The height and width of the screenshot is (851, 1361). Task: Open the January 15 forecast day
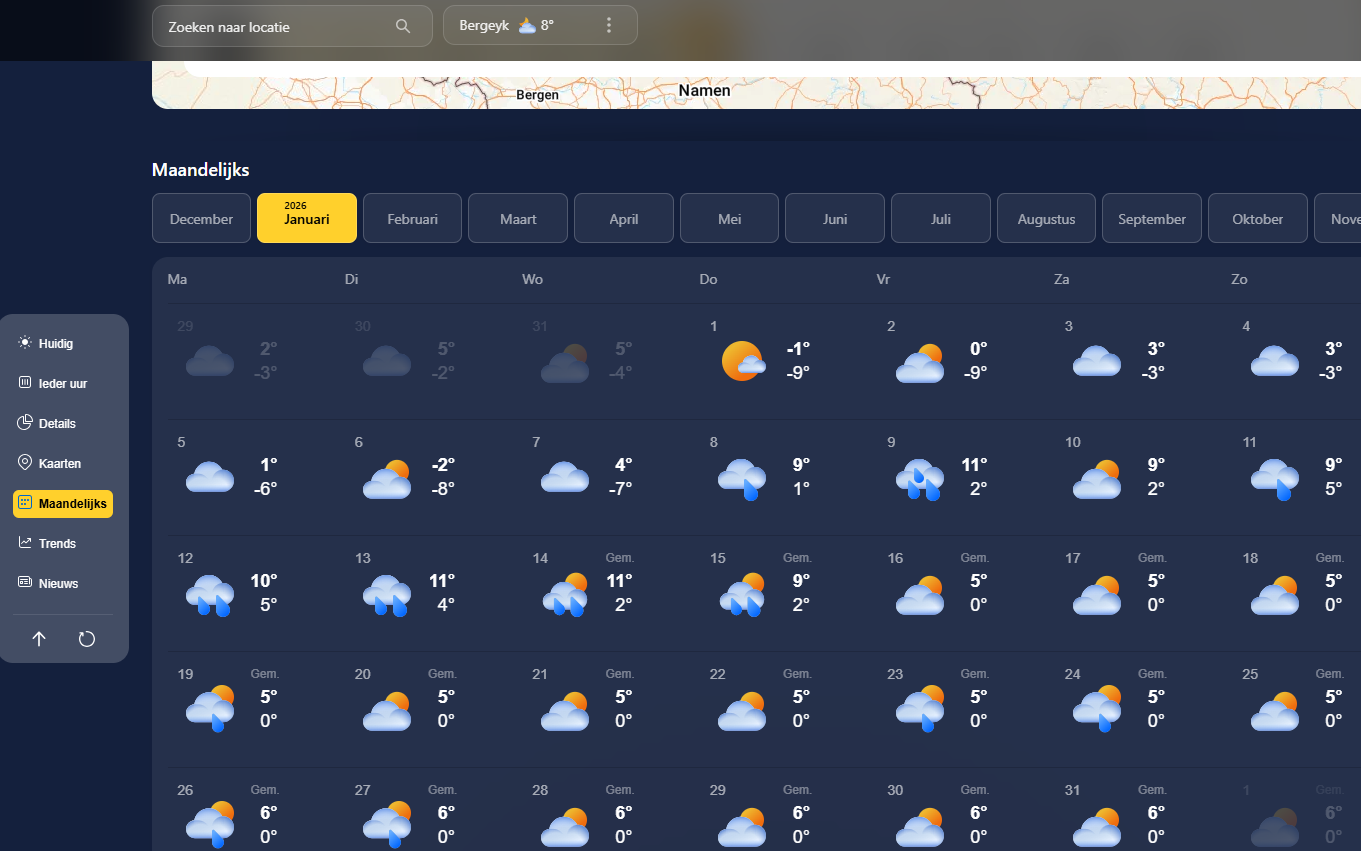point(786,593)
